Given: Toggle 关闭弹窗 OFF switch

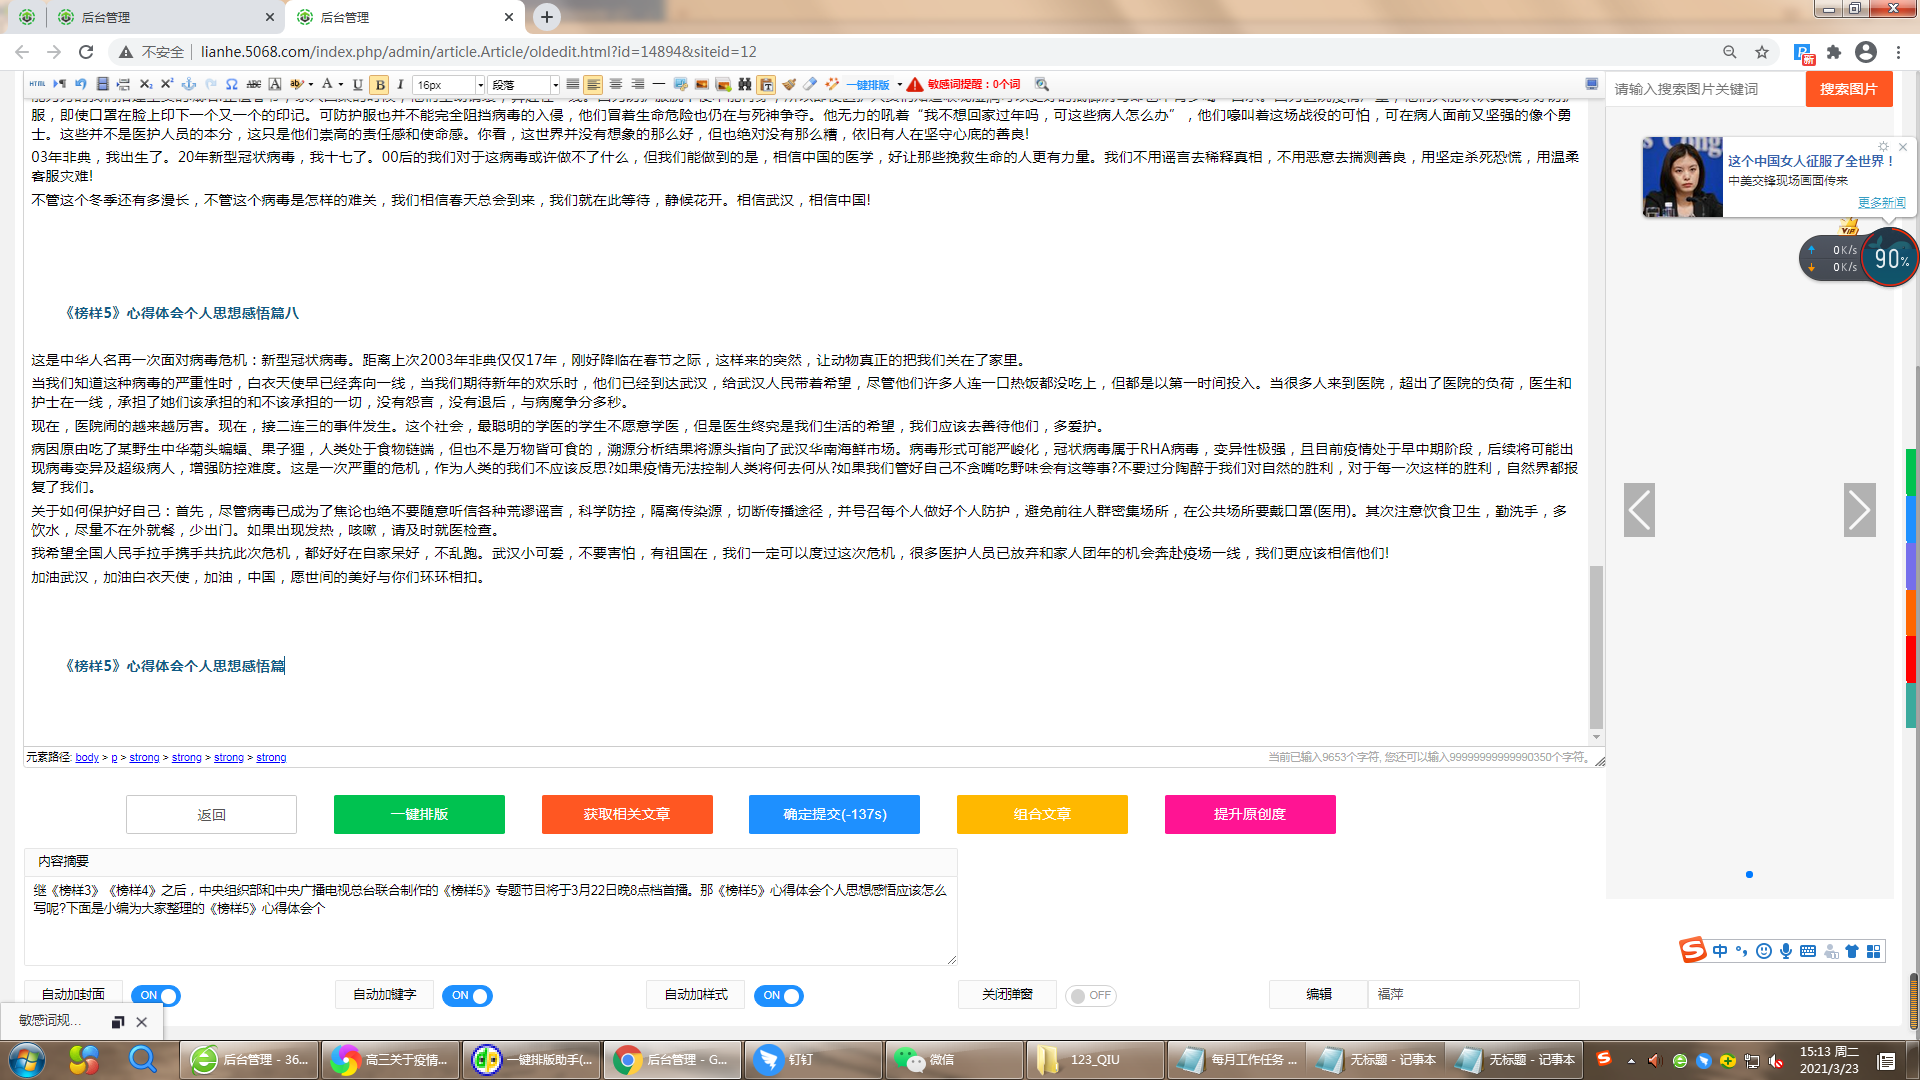Looking at the screenshot, I should [x=1091, y=995].
